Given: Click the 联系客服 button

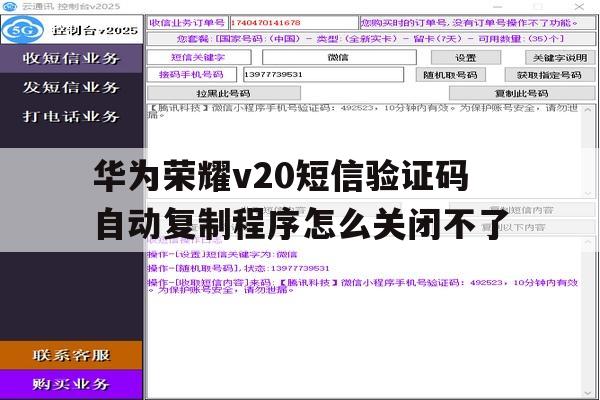Looking at the screenshot, I should [71, 355].
